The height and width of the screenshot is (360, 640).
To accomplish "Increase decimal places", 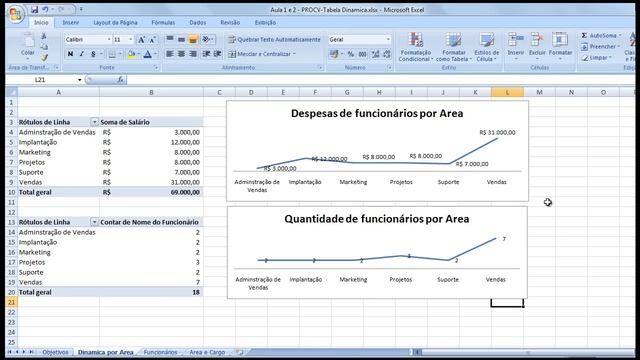I will click(375, 54).
